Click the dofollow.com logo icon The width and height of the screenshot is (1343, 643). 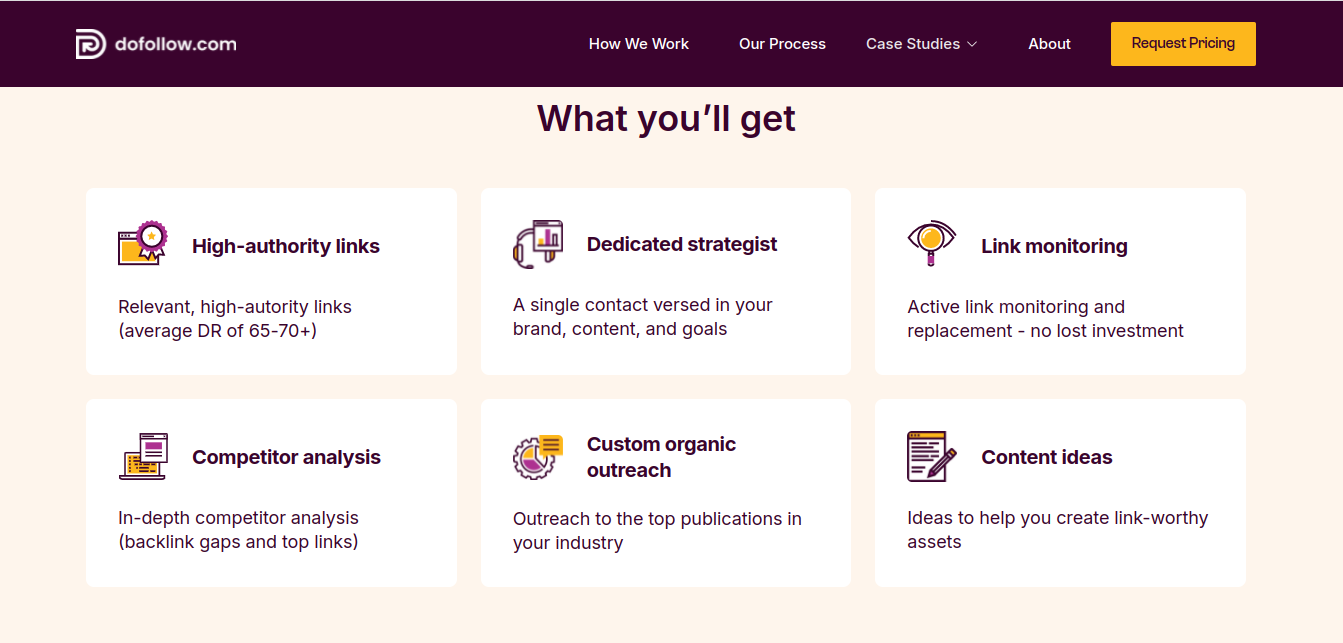click(91, 44)
